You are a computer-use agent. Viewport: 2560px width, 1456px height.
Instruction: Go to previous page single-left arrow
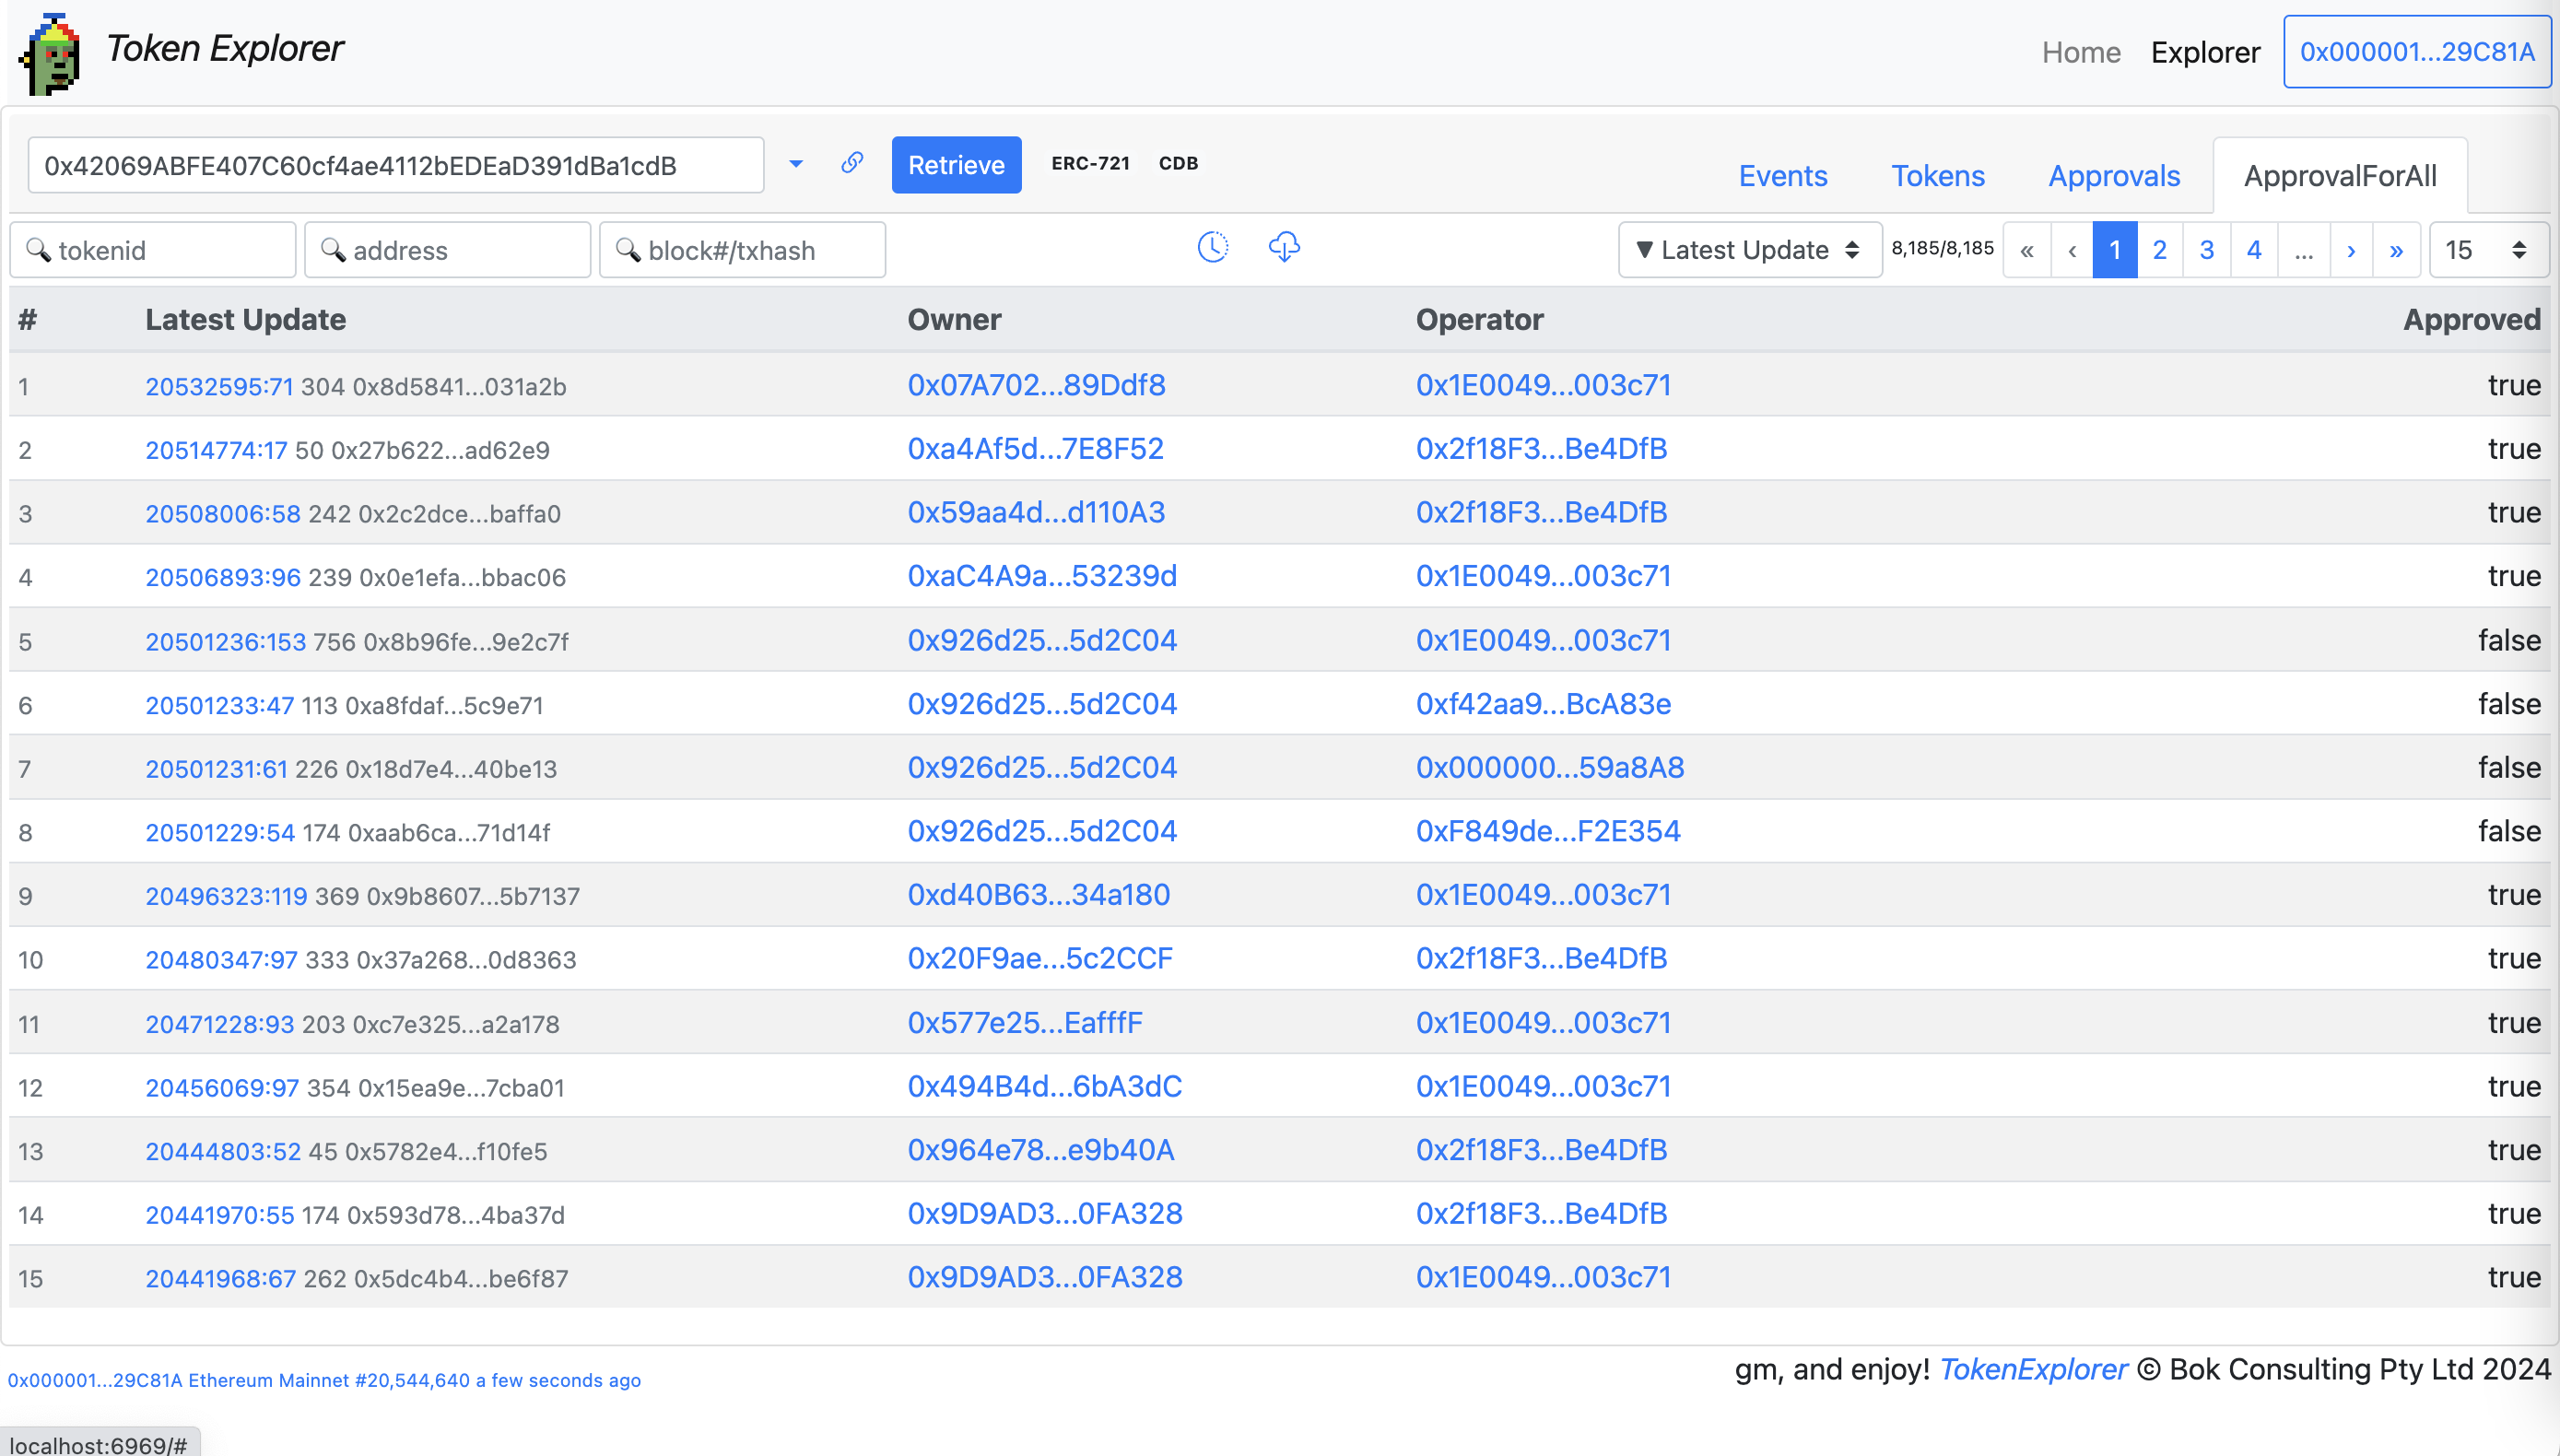point(2072,250)
